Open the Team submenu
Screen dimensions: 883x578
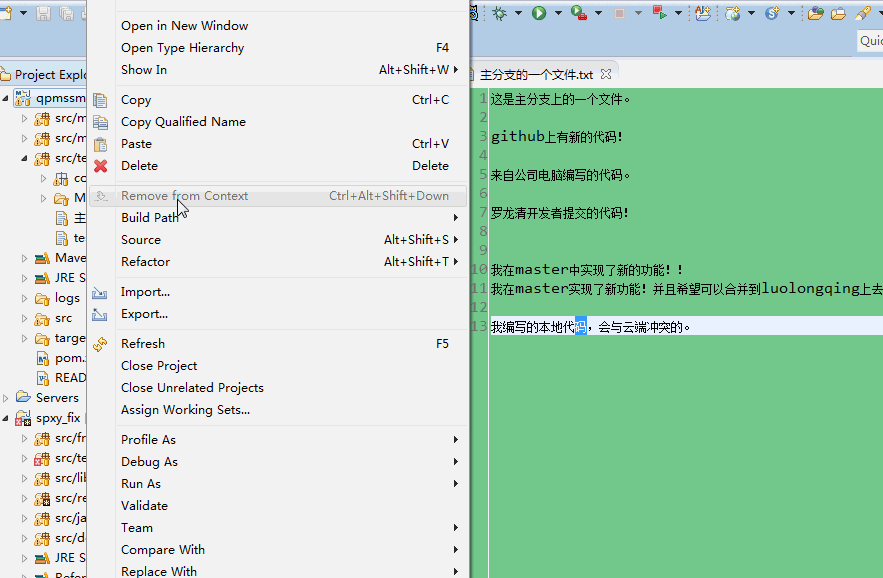137,527
